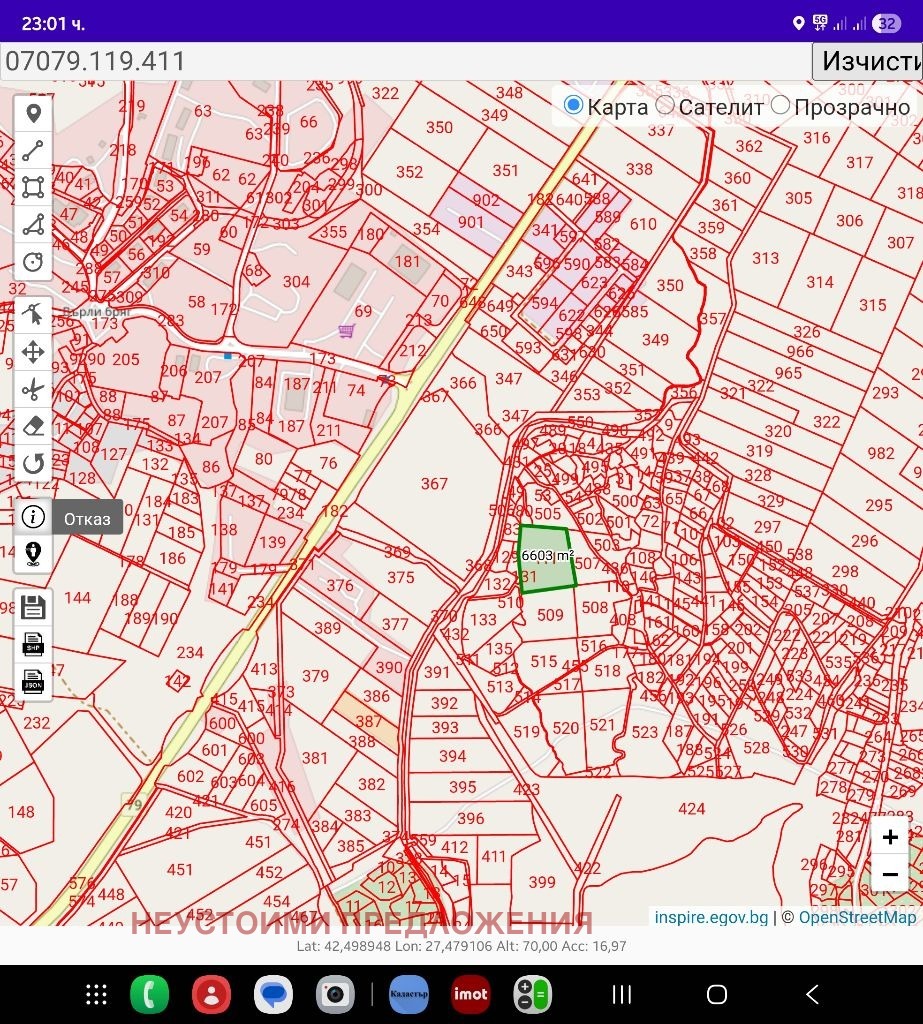The width and height of the screenshot is (923, 1024).
Task: Open the inspire.egov.bg link
Action: tap(710, 916)
